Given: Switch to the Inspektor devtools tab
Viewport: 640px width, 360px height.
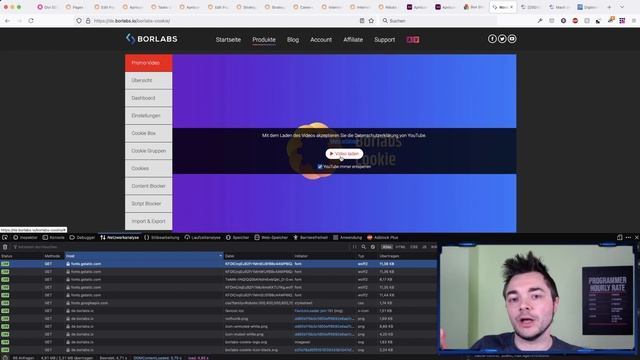Looking at the screenshot, I should pyautogui.click(x=25, y=238).
